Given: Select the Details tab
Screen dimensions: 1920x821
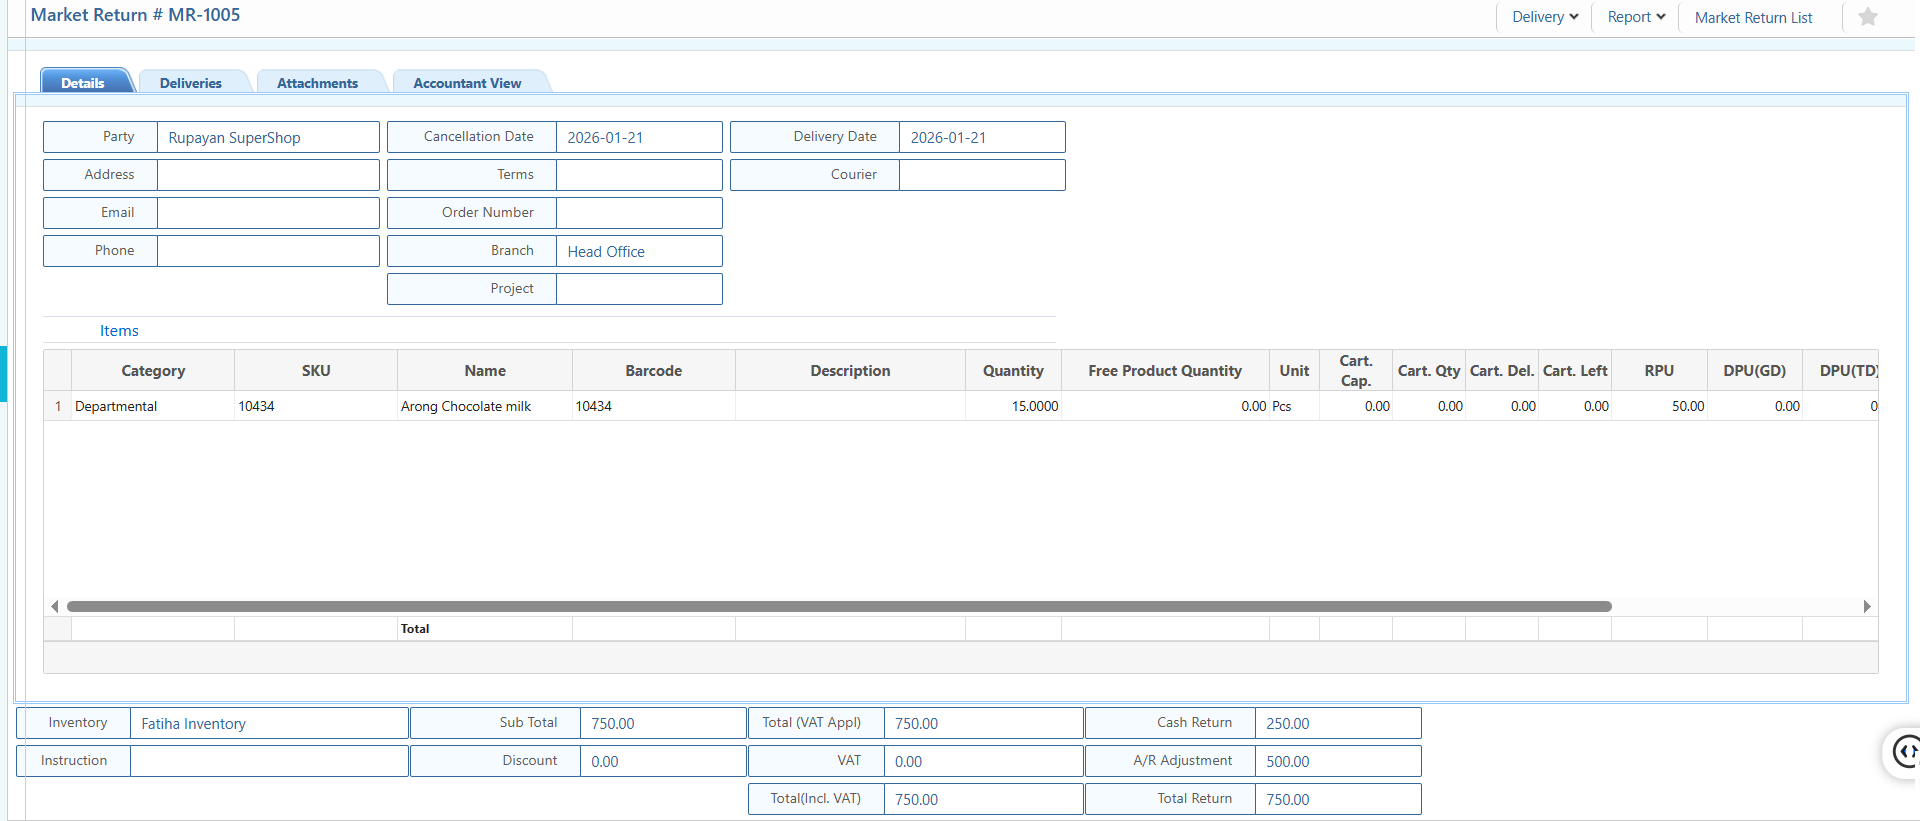Looking at the screenshot, I should click(83, 83).
